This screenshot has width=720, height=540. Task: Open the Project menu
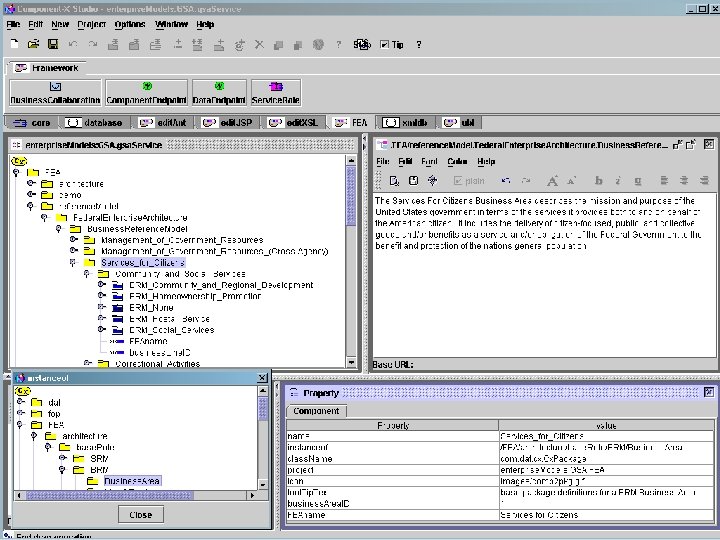point(91,24)
